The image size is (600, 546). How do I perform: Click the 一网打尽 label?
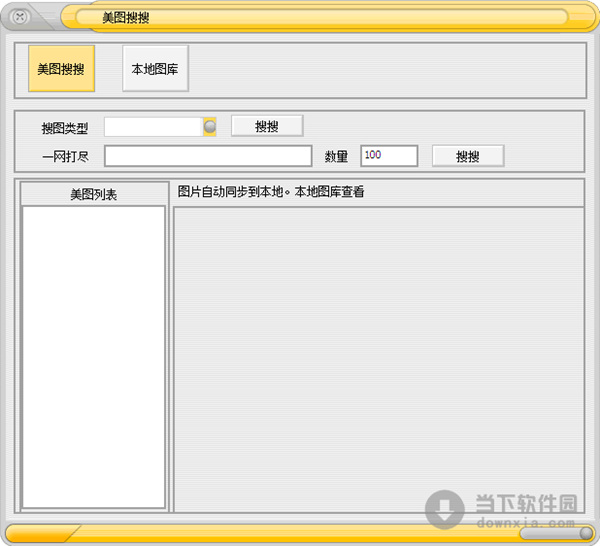tap(65, 156)
